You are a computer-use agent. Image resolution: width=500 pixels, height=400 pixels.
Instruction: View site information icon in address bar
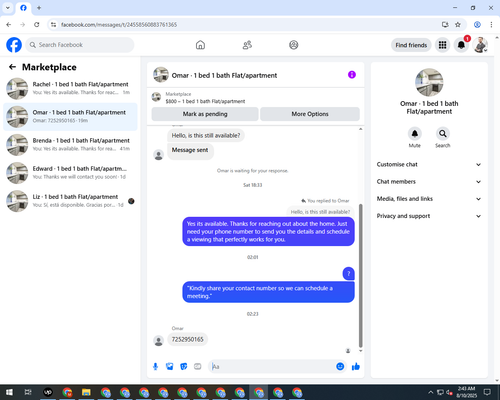[x=53, y=25]
